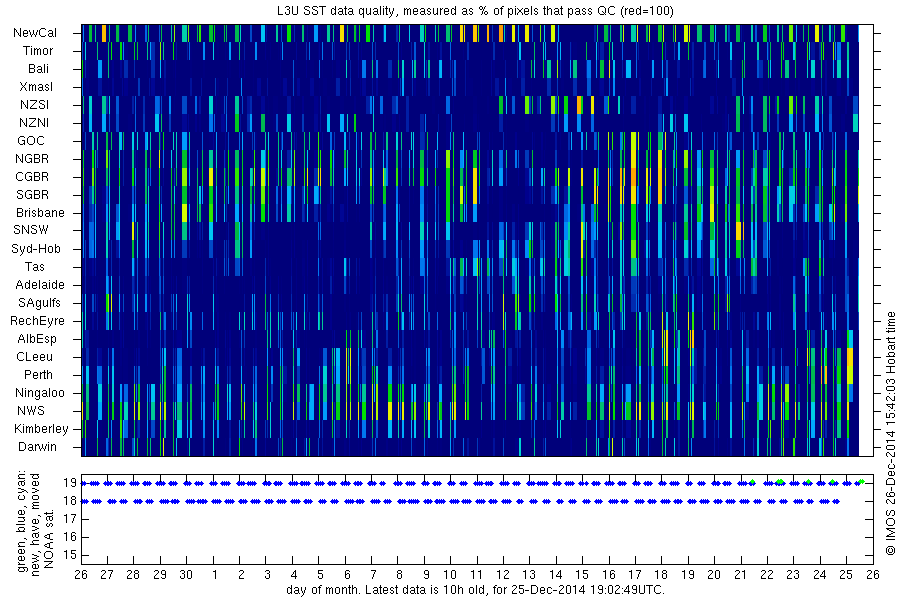Click the Bali region label

coord(38,69)
